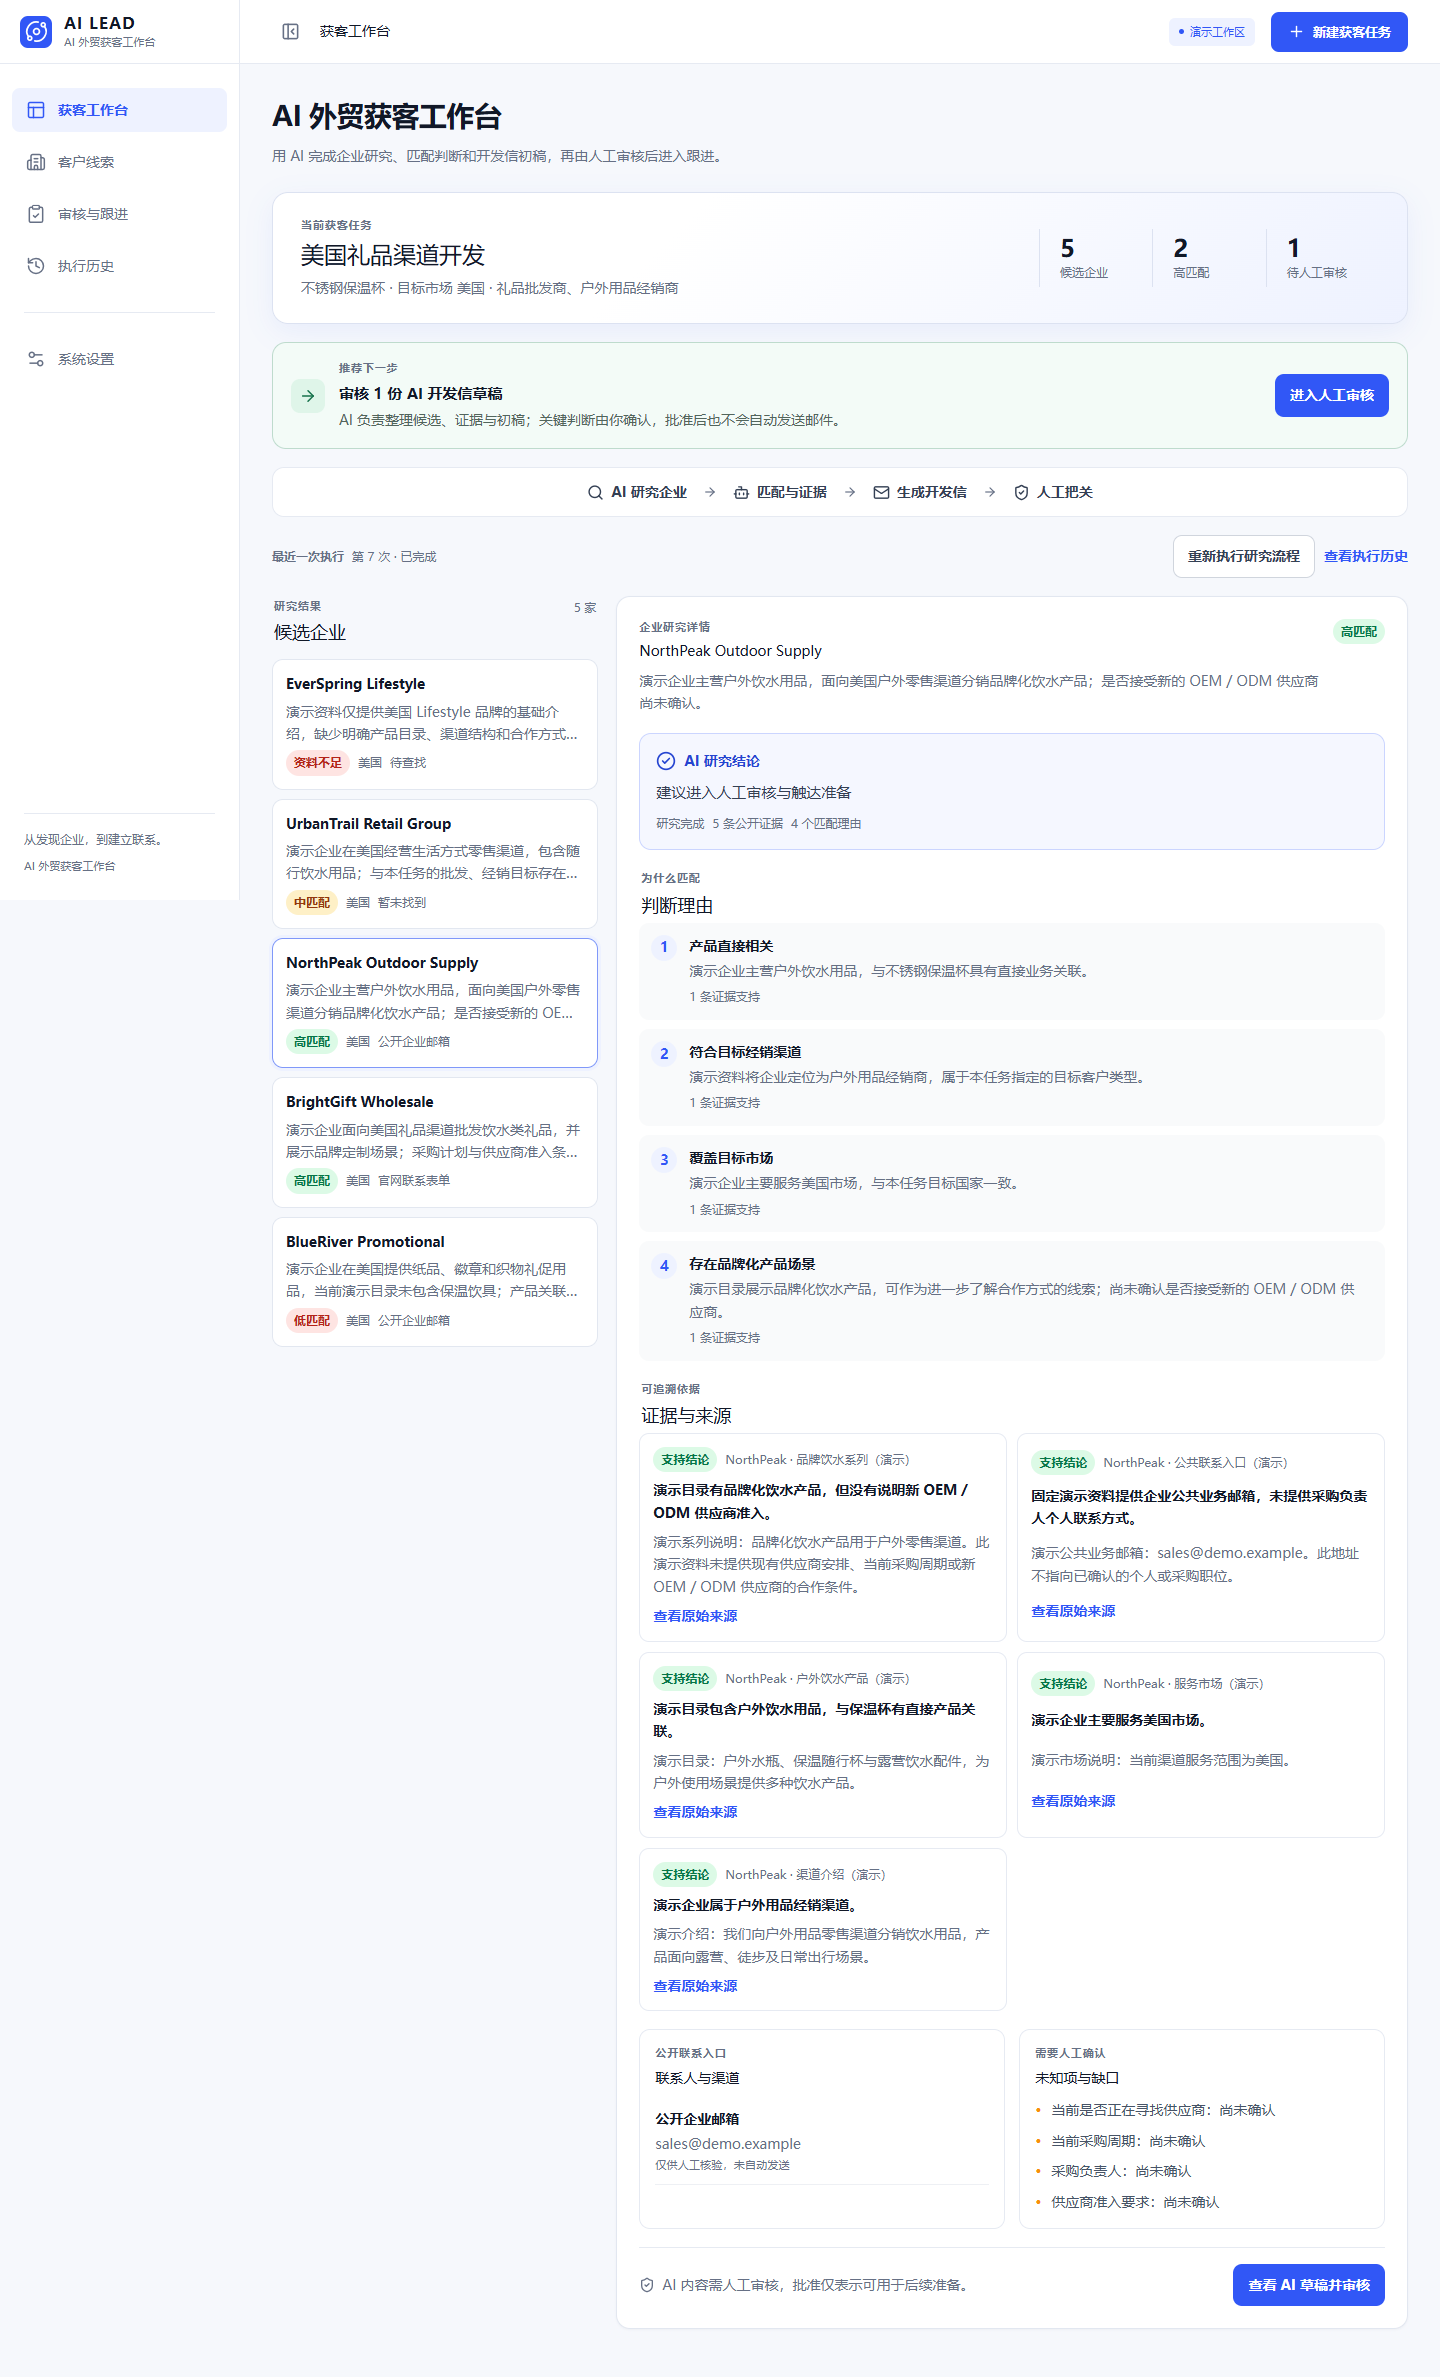Viewport: 1440px width, 2377px height.
Task: Click the 产品直接相关 reason row
Action: pyautogui.click(x=1012, y=971)
